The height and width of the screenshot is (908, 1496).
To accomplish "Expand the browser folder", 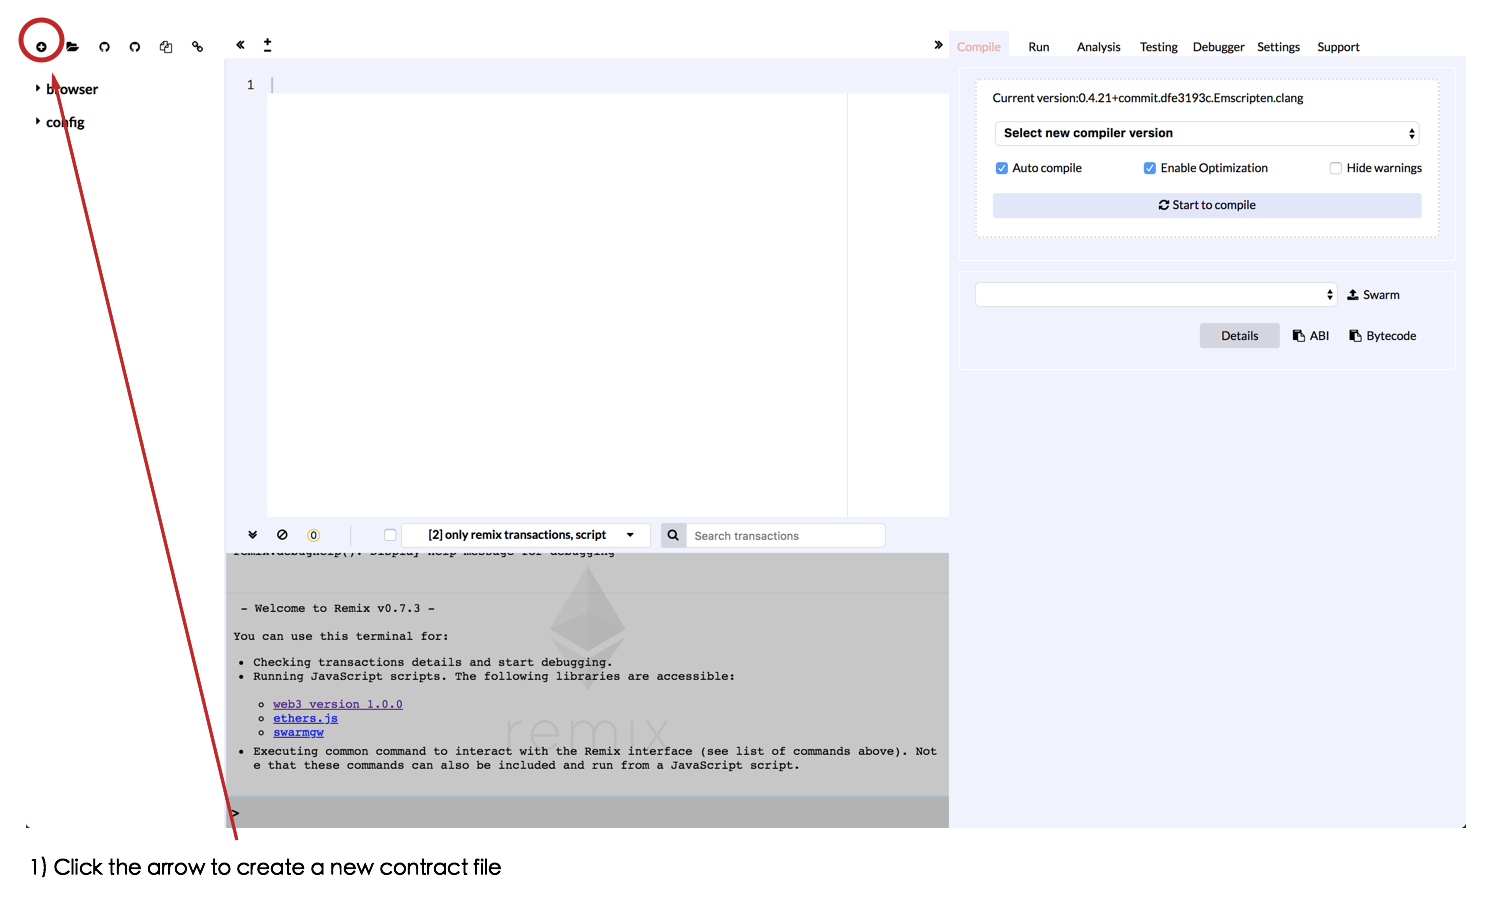I will (66, 89).
